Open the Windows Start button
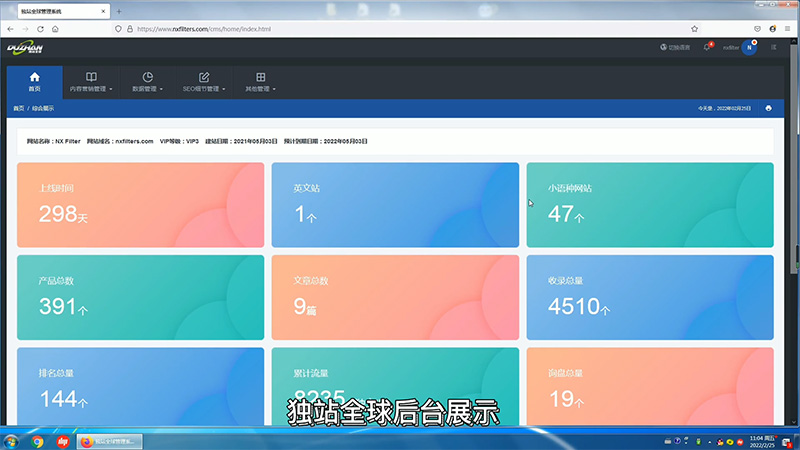Image resolution: width=800 pixels, height=450 pixels. [x=11, y=441]
